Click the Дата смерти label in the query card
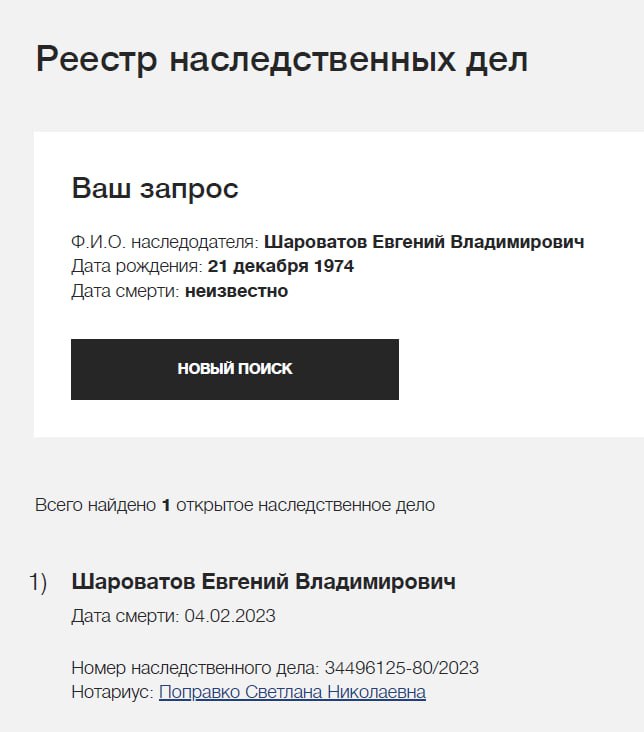 tap(125, 292)
